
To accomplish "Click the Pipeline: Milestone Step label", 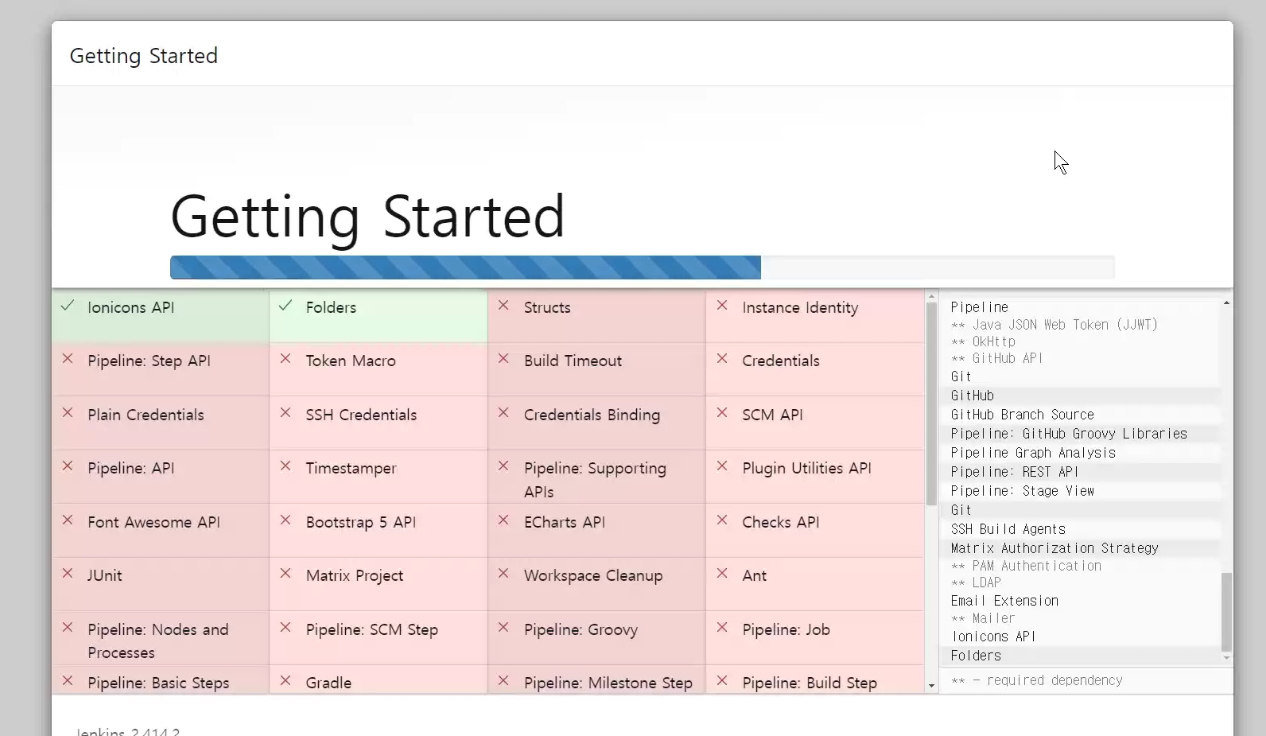I will pos(608,683).
